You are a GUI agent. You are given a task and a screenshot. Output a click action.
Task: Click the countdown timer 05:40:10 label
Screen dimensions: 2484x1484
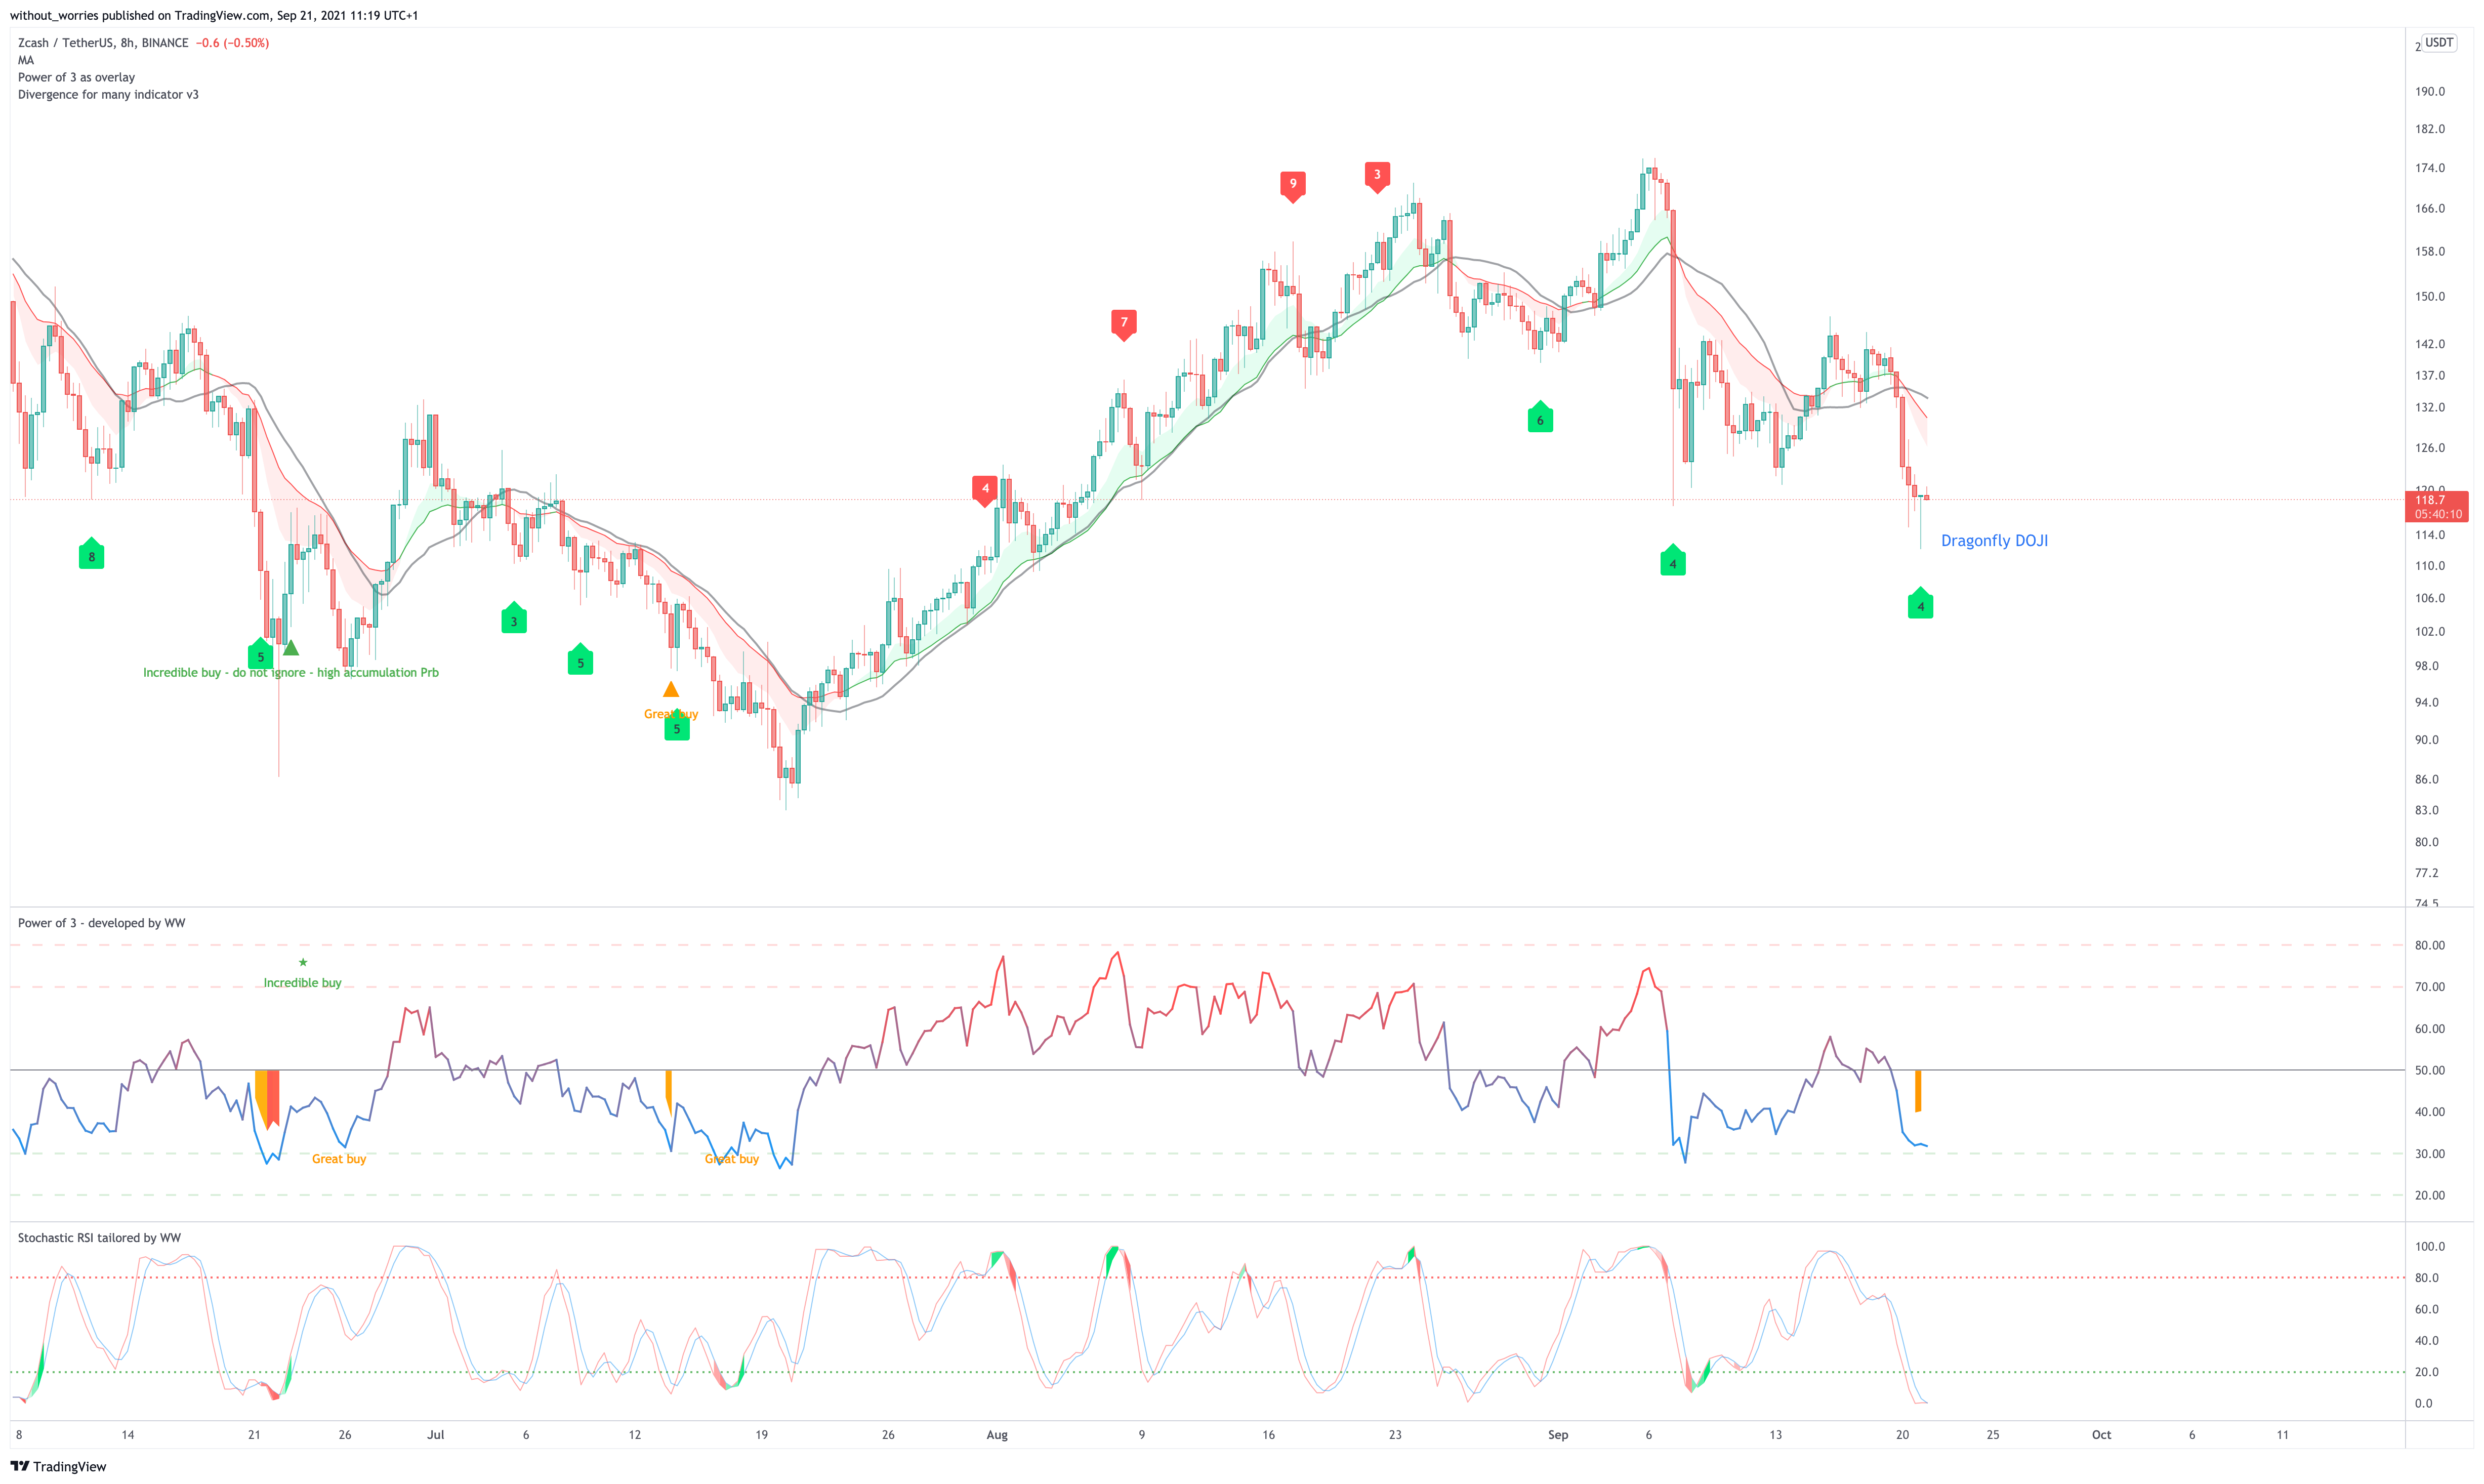click(x=2438, y=514)
